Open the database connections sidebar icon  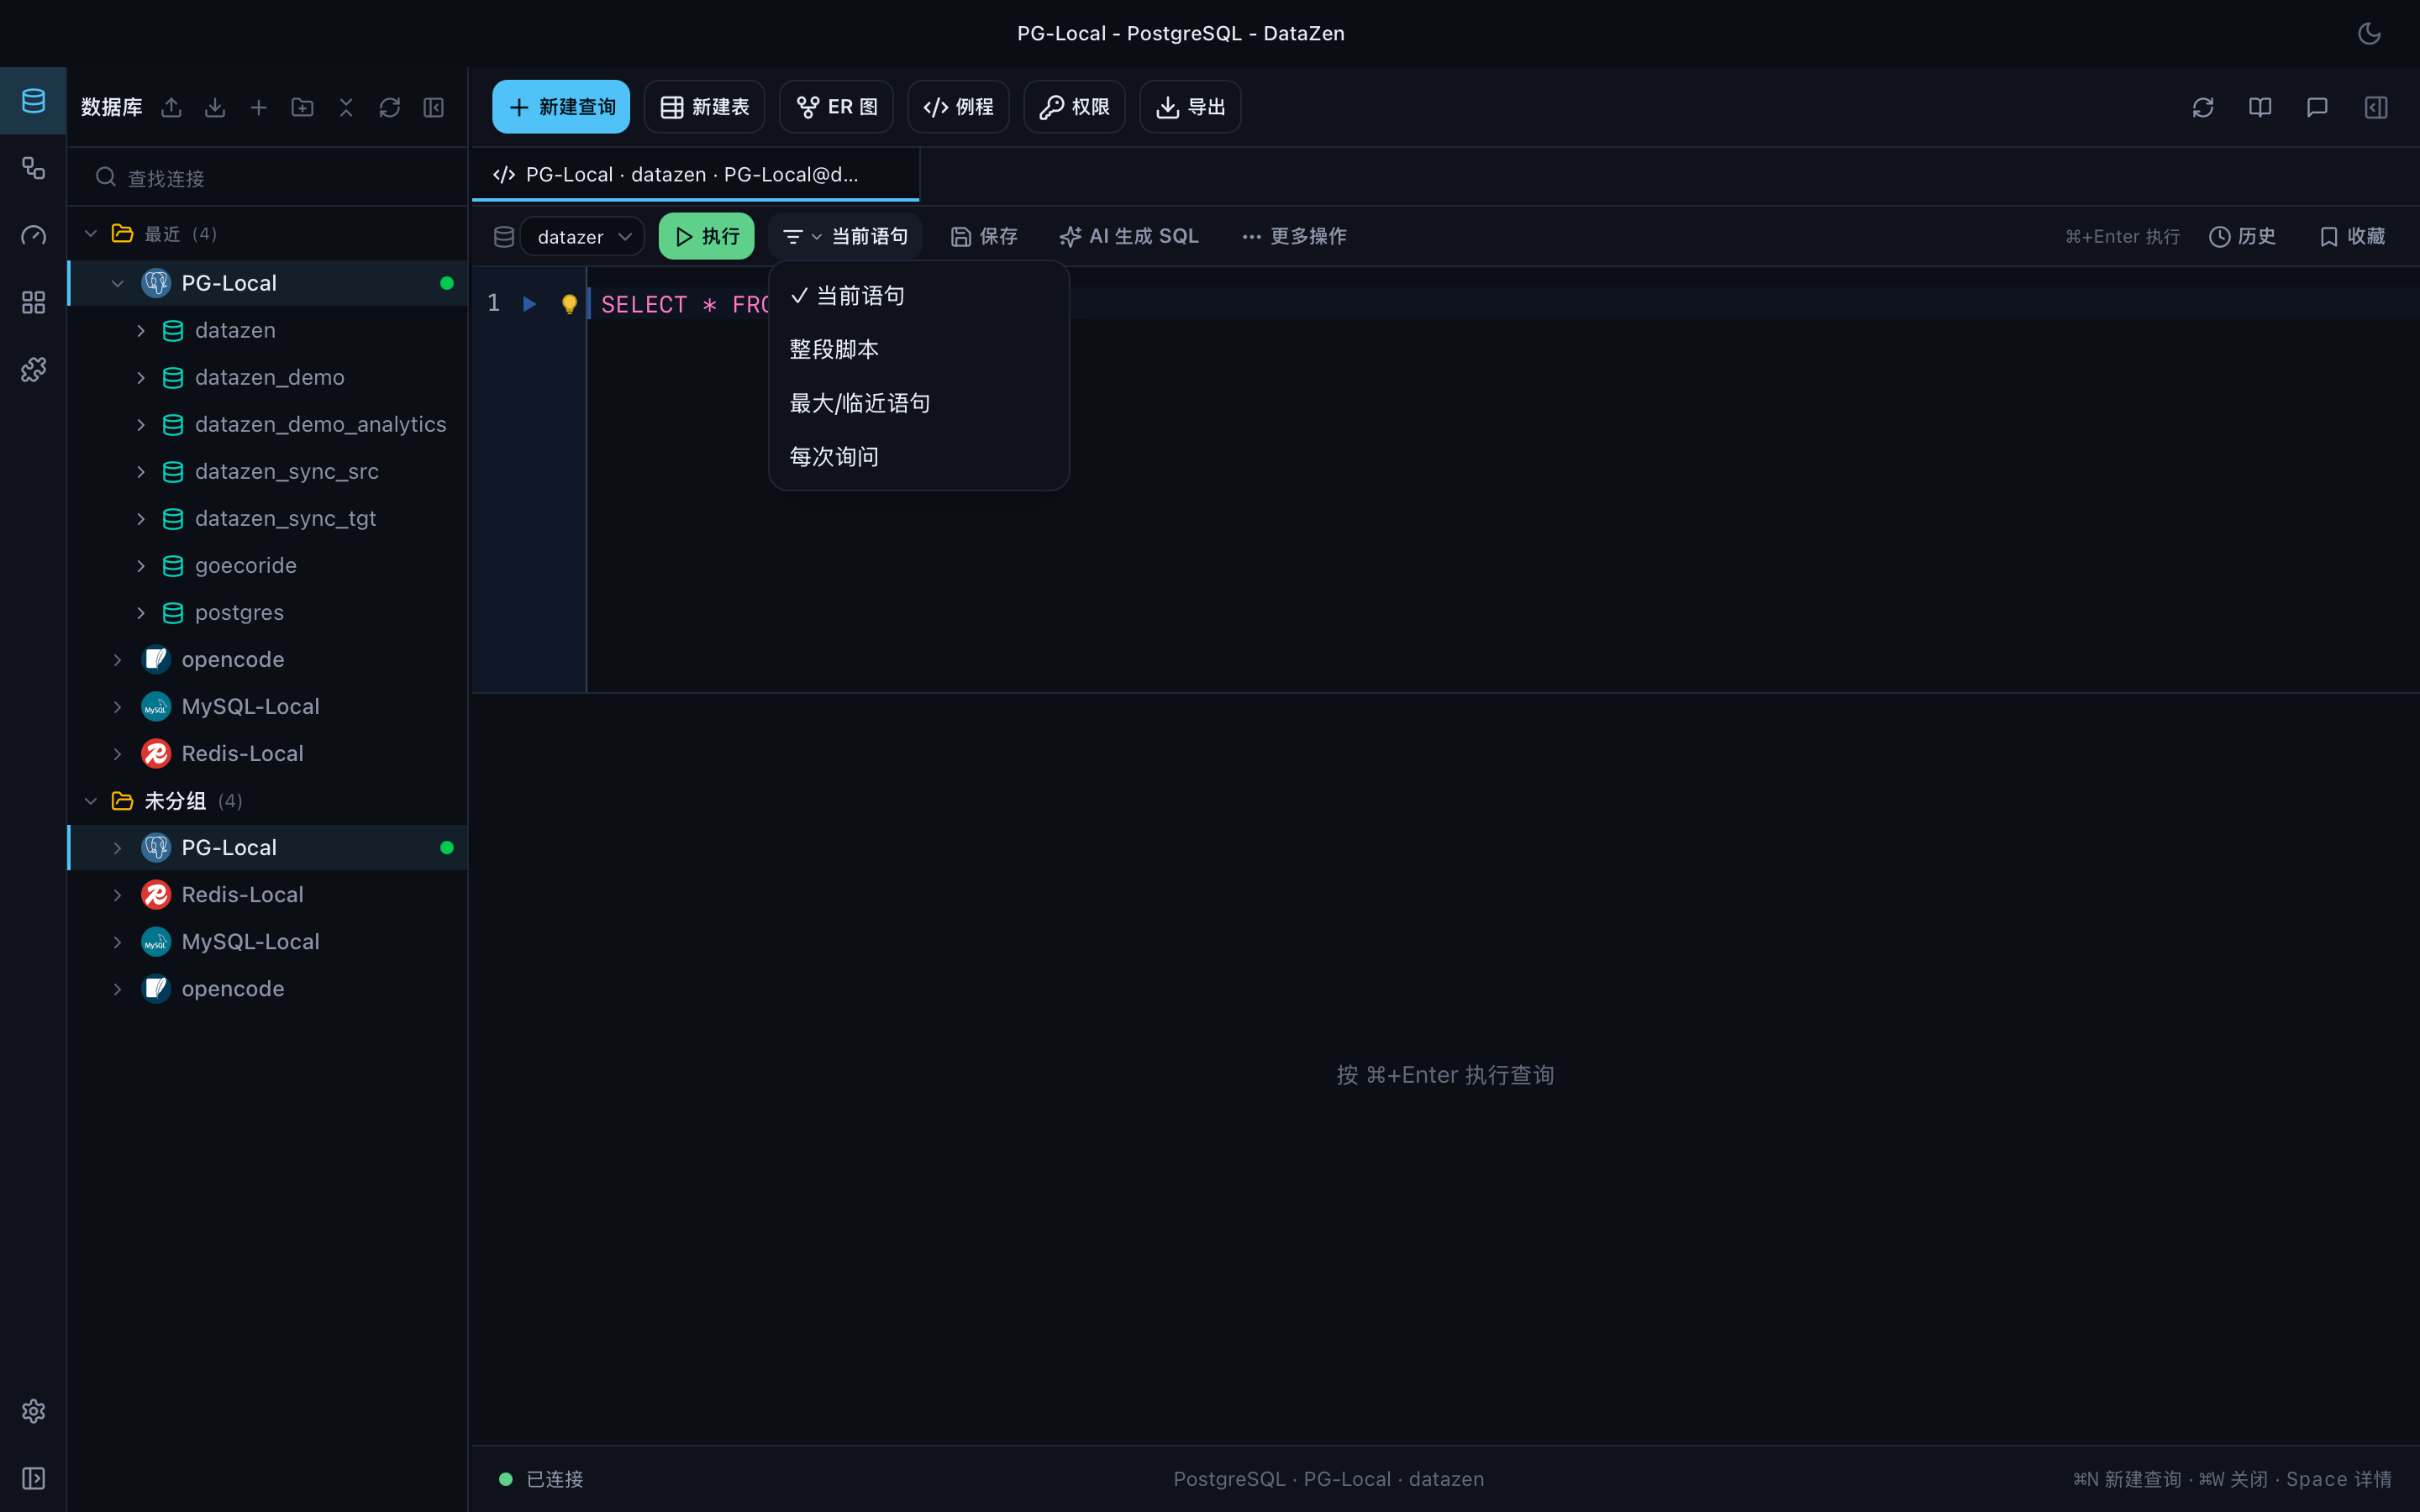tap(33, 101)
